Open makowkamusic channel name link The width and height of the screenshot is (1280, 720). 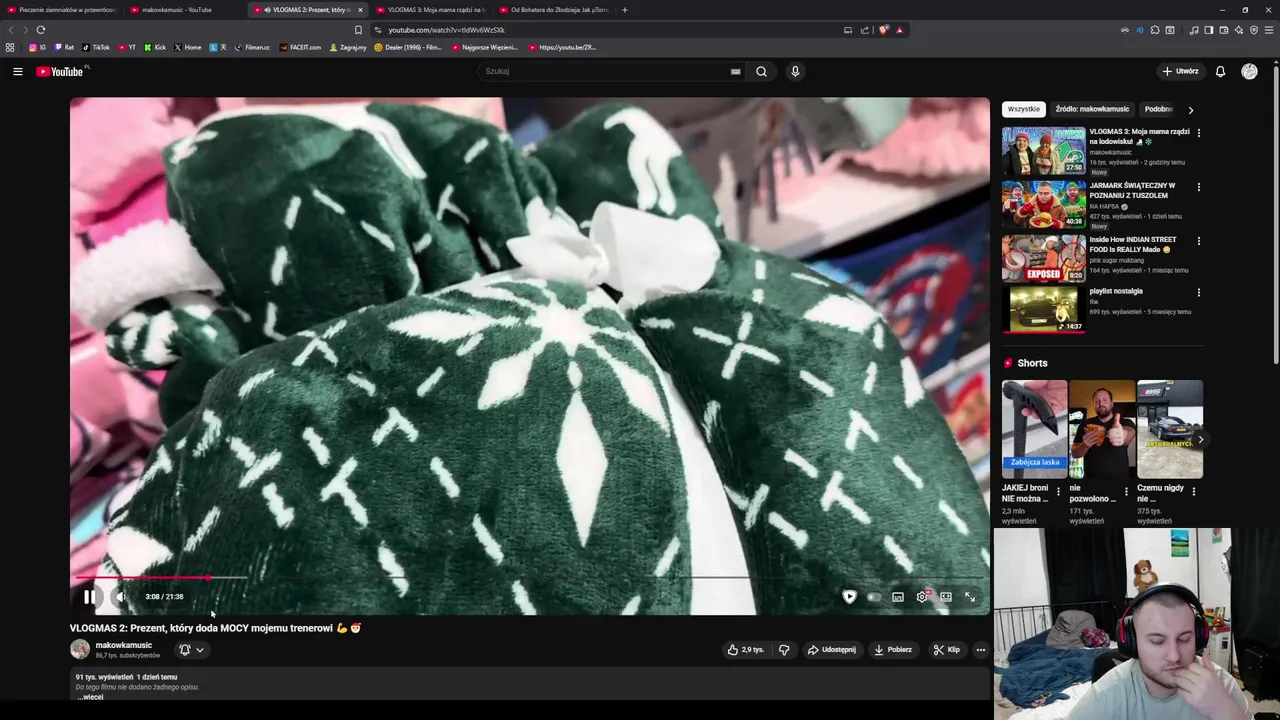tap(124, 645)
